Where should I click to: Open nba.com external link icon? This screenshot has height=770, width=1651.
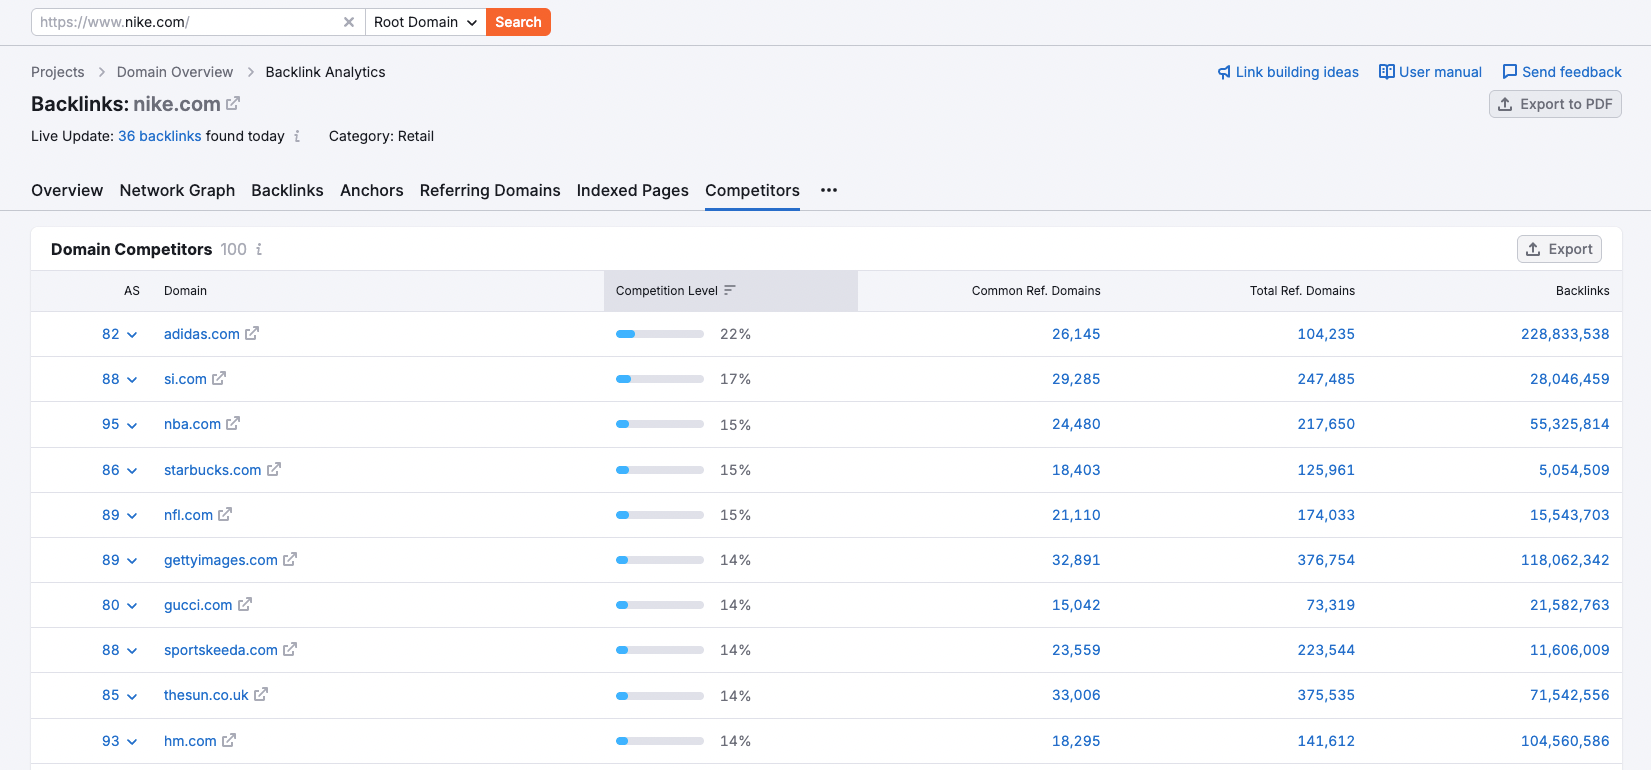coord(233,423)
